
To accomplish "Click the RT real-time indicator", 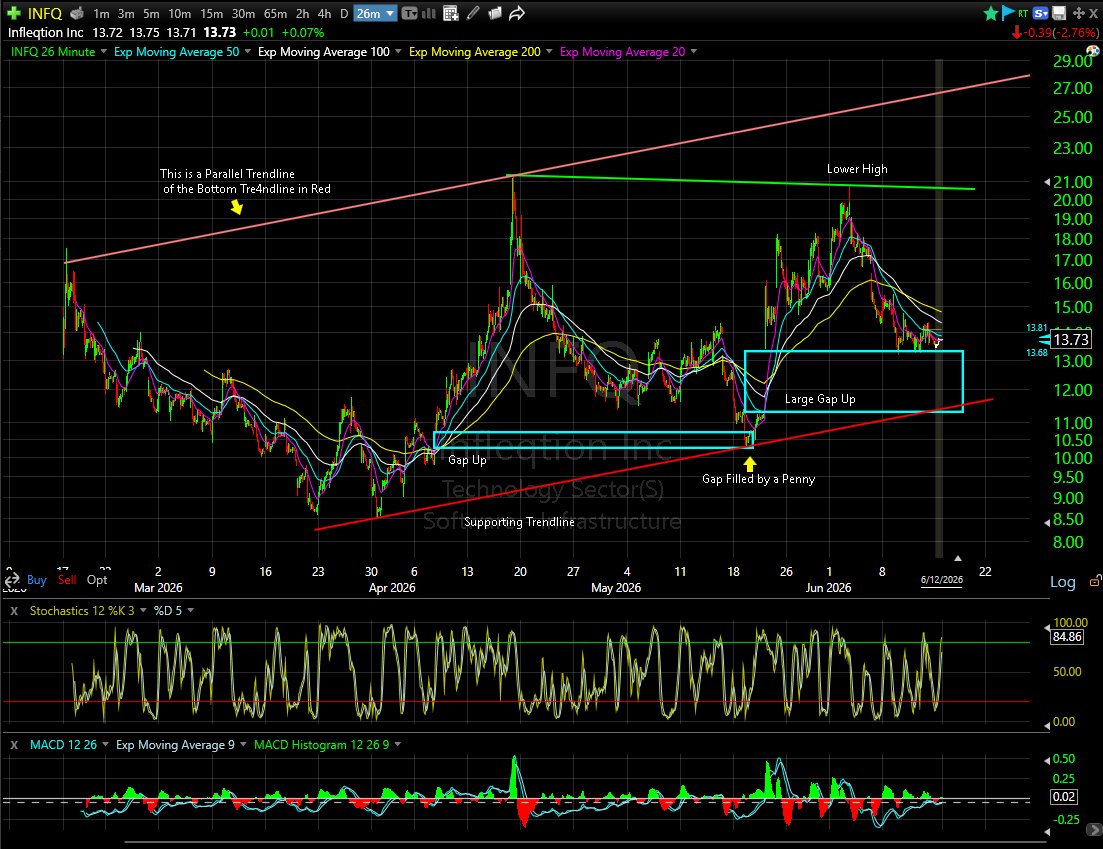I will click(1023, 13).
